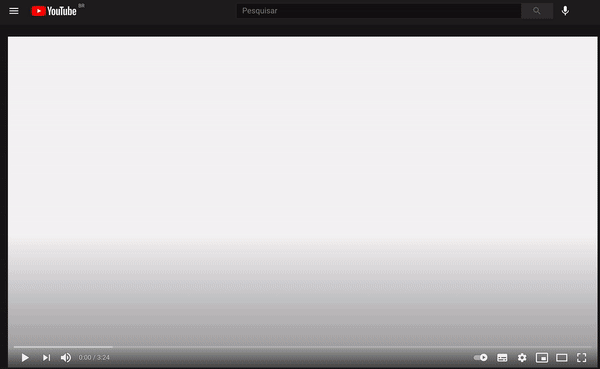Go to YouTube home via logo
Viewport: 600px width, 369px height.
tap(54, 11)
